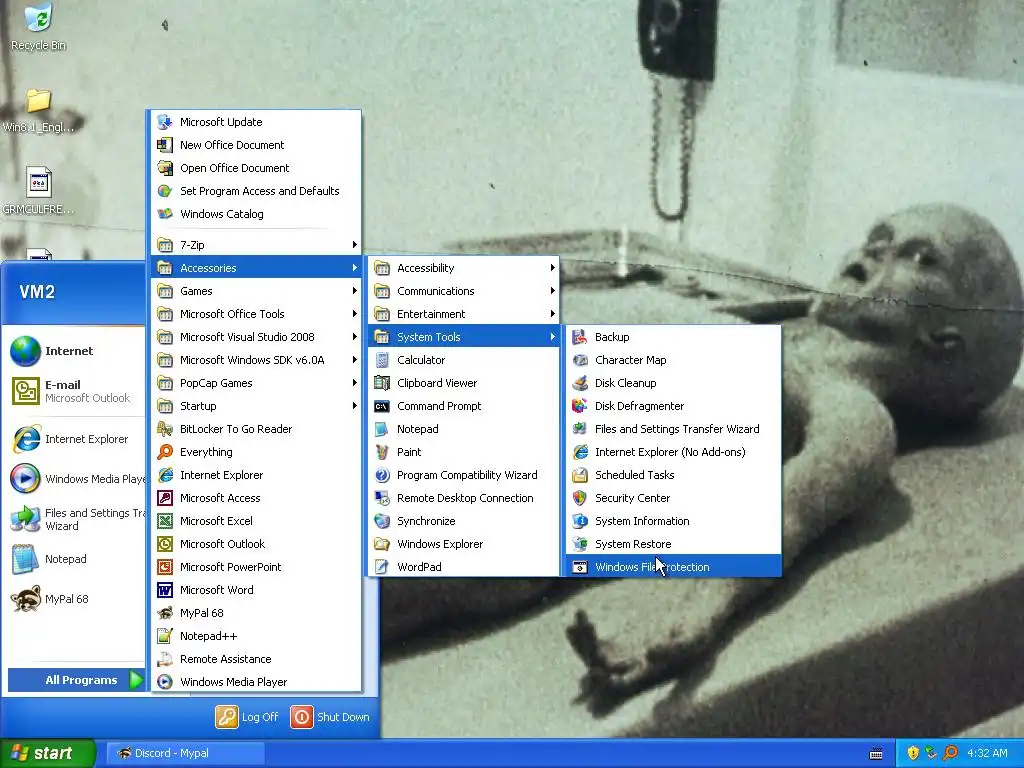Image resolution: width=1024 pixels, height=768 pixels.
Task: Expand the 7-Zip submenu arrow
Action: point(355,245)
